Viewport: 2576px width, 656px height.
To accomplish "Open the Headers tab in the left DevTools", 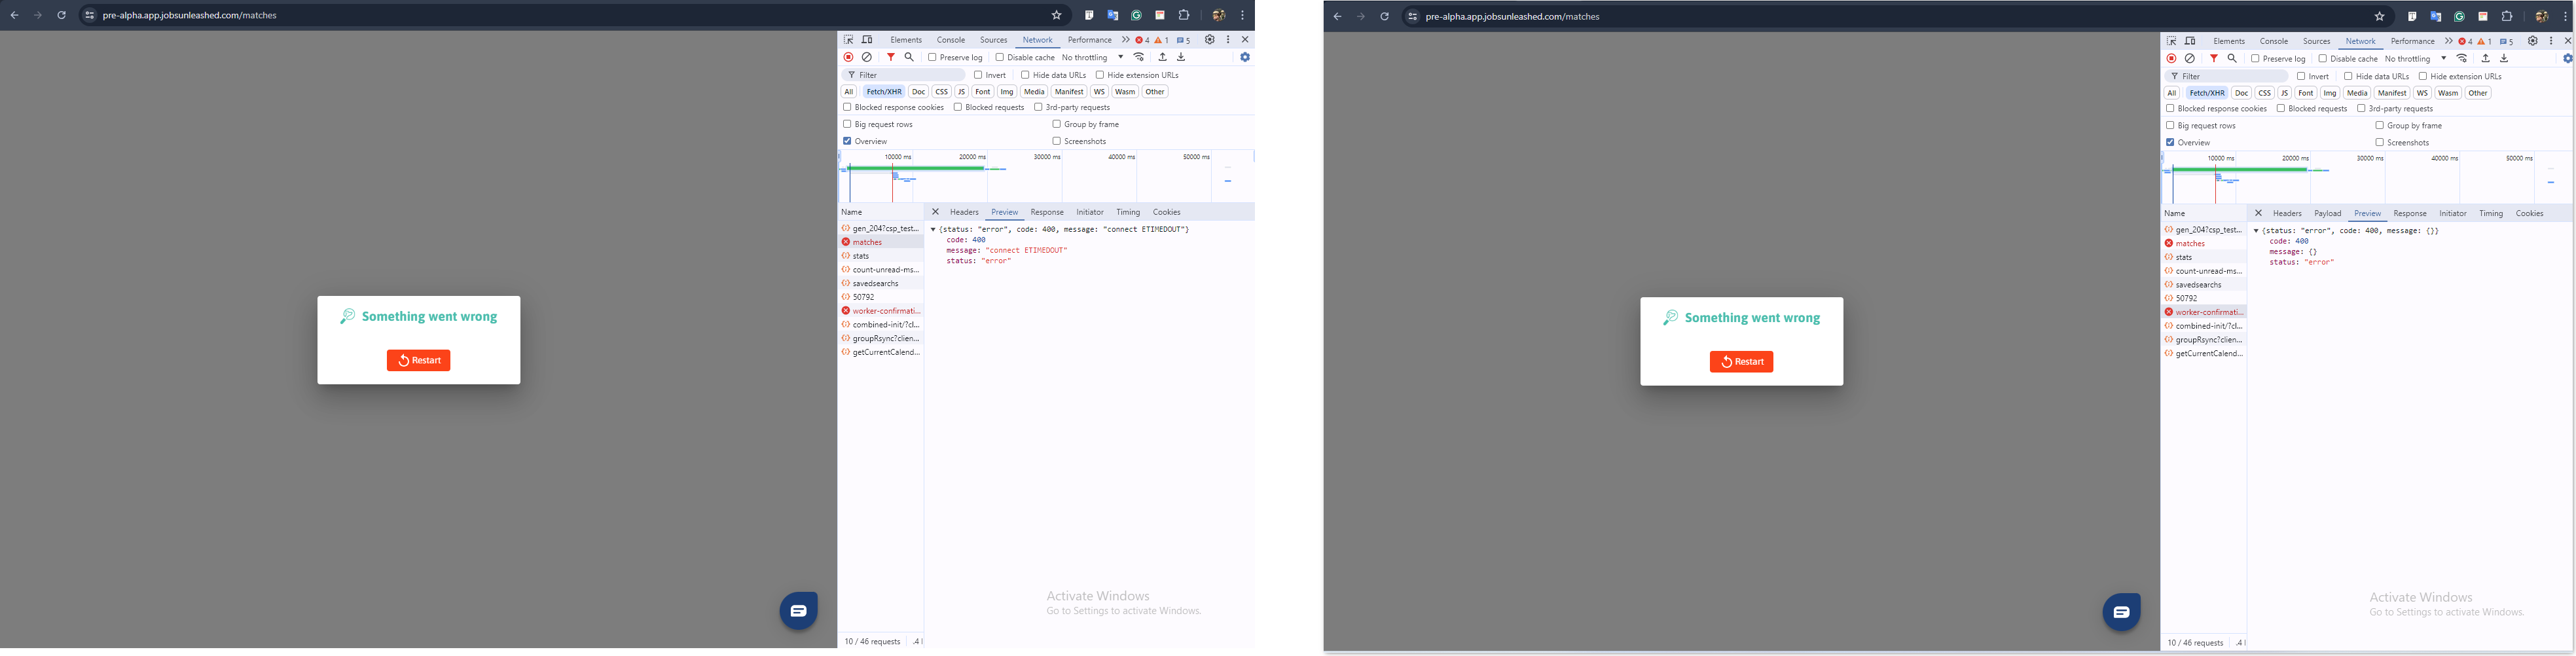I will [x=964, y=212].
